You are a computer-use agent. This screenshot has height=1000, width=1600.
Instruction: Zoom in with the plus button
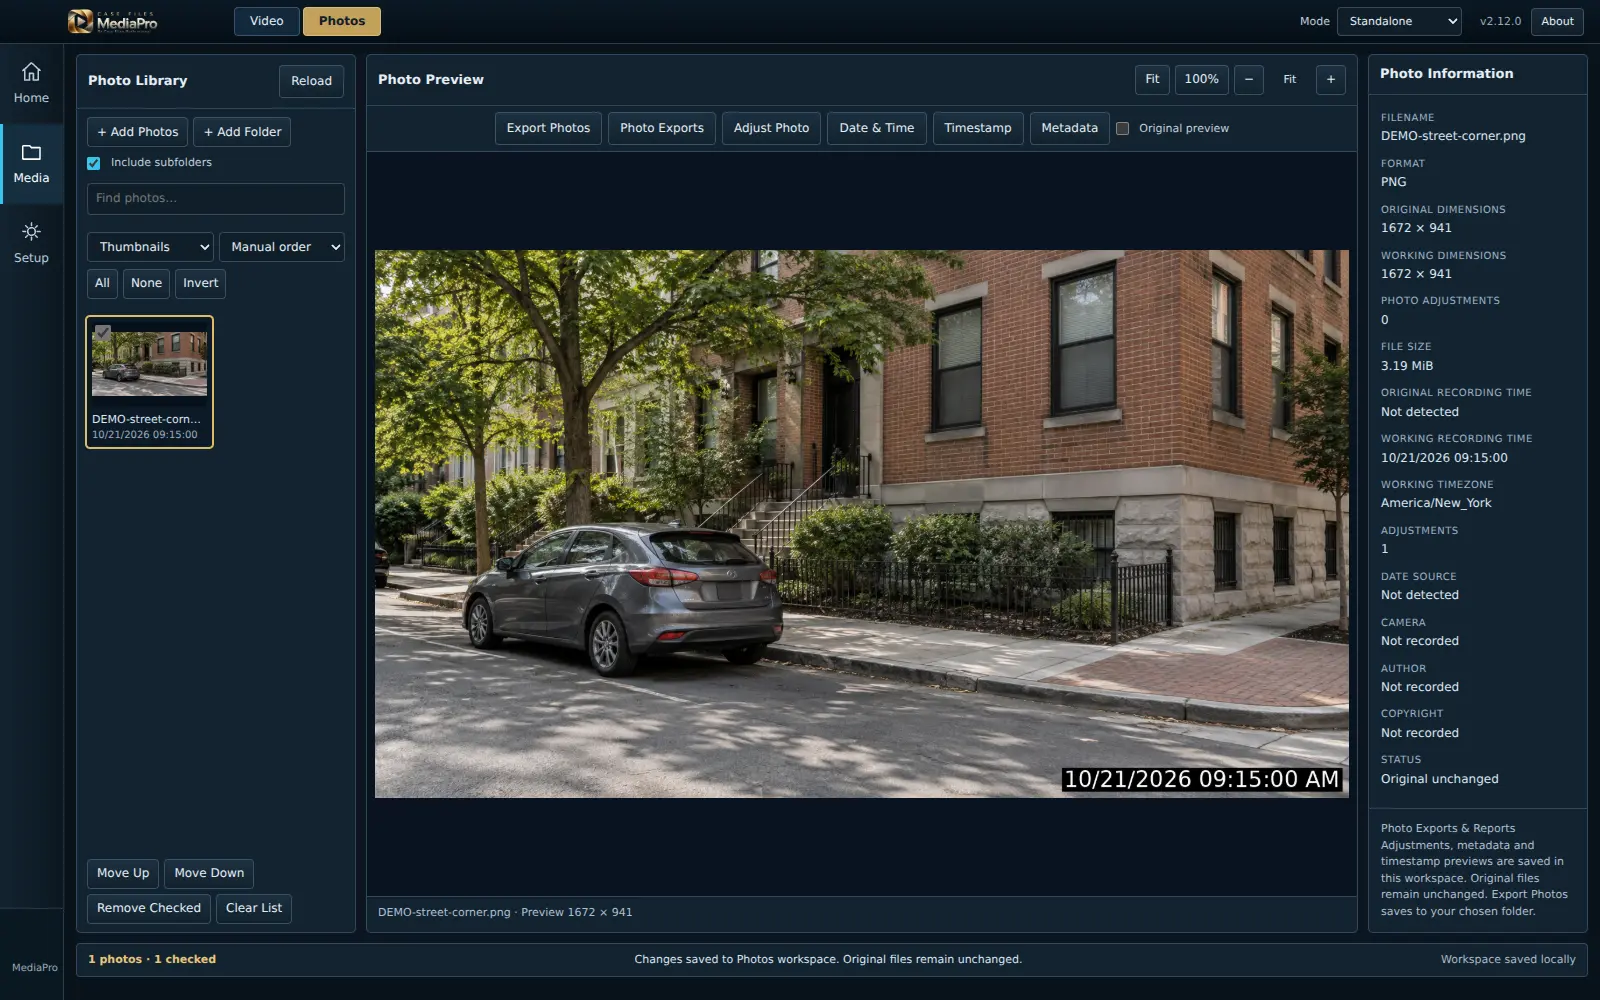(x=1330, y=80)
